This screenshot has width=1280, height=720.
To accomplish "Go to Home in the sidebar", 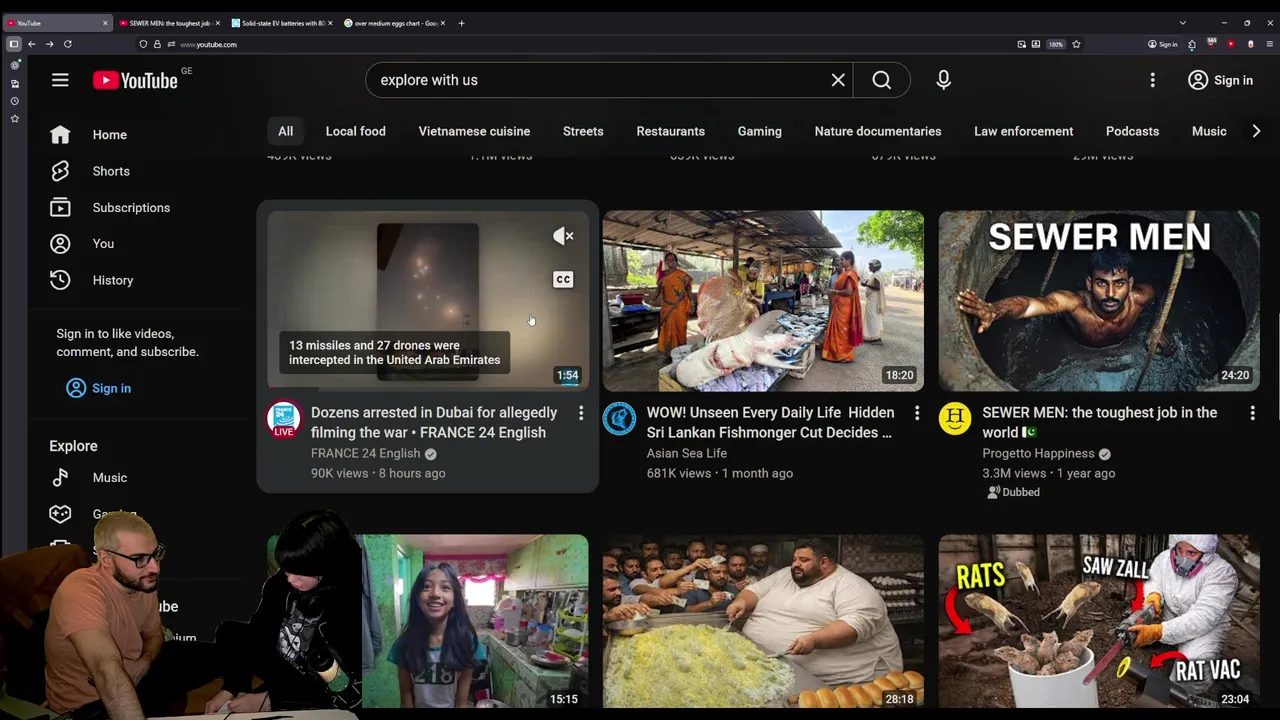I will 110,135.
